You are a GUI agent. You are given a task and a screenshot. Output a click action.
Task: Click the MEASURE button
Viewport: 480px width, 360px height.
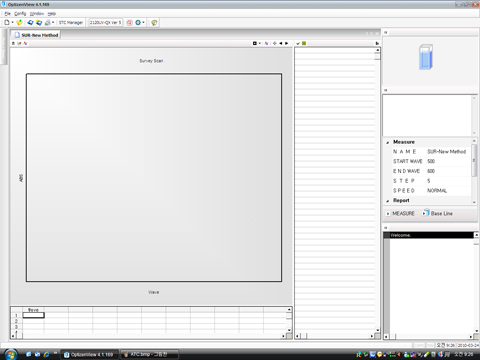click(x=400, y=213)
